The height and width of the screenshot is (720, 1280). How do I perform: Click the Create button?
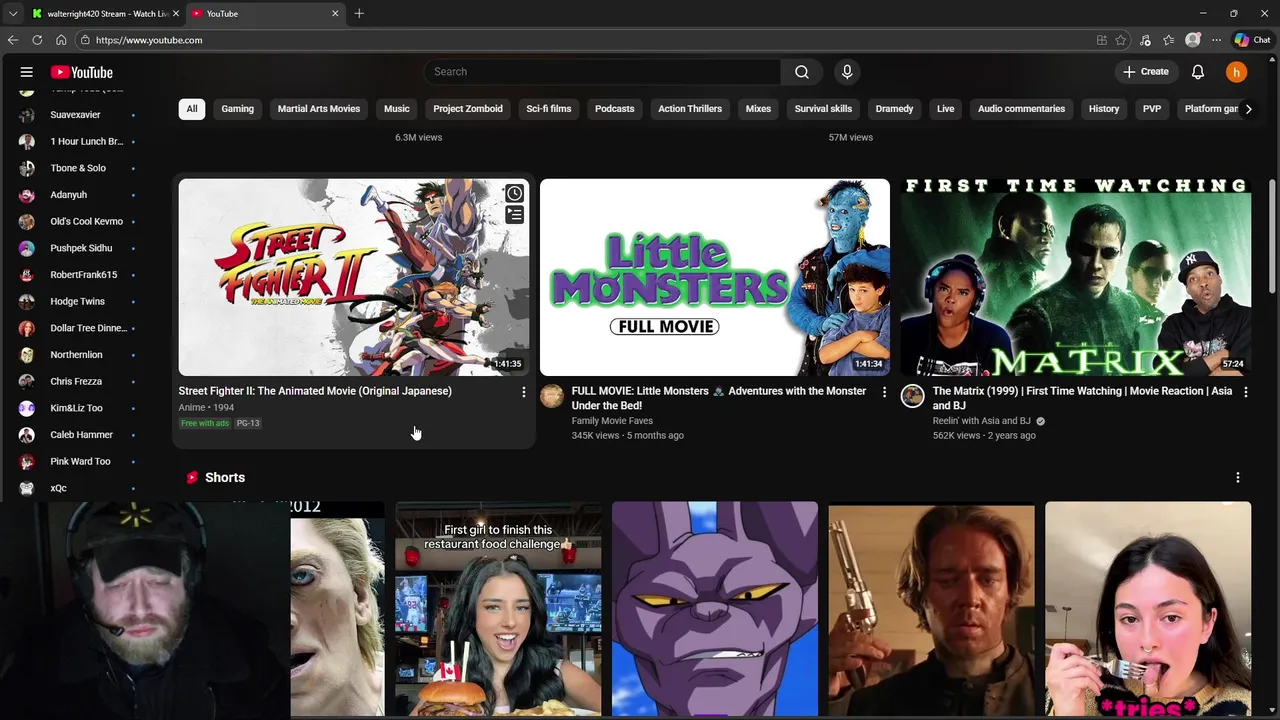click(x=1146, y=72)
